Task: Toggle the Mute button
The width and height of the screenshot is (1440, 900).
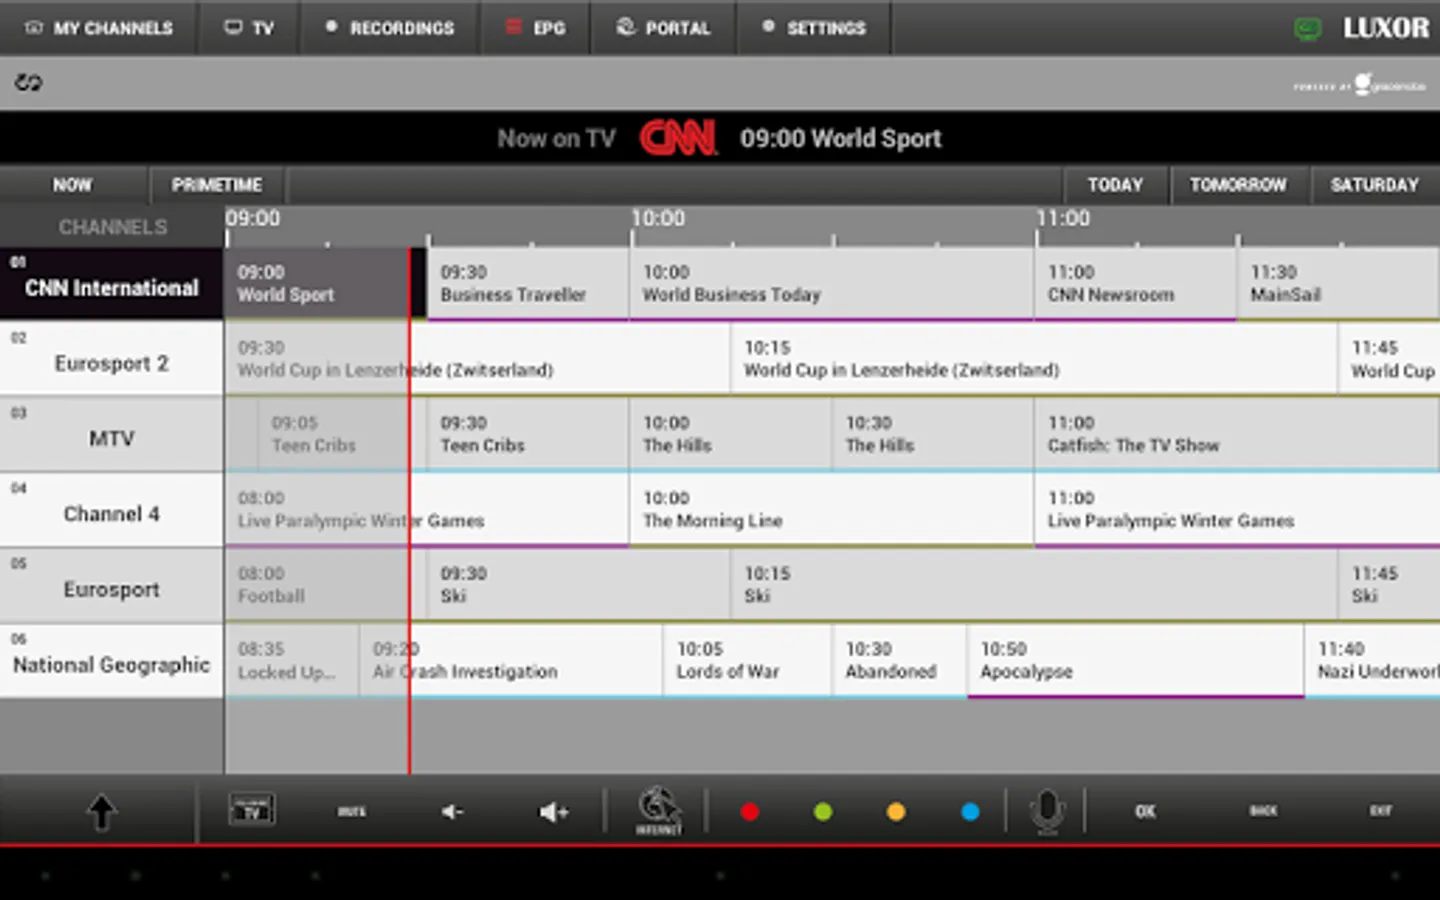Action: click(x=352, y=812)
